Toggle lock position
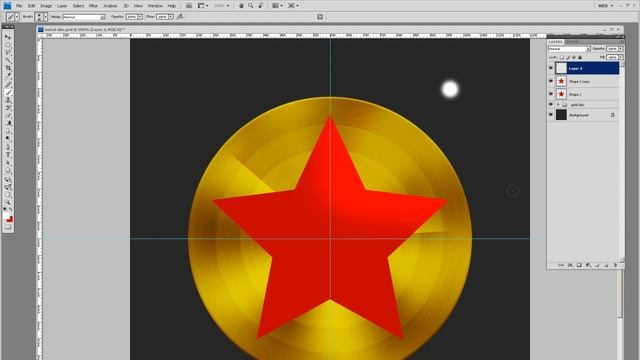 coord(574,58)
